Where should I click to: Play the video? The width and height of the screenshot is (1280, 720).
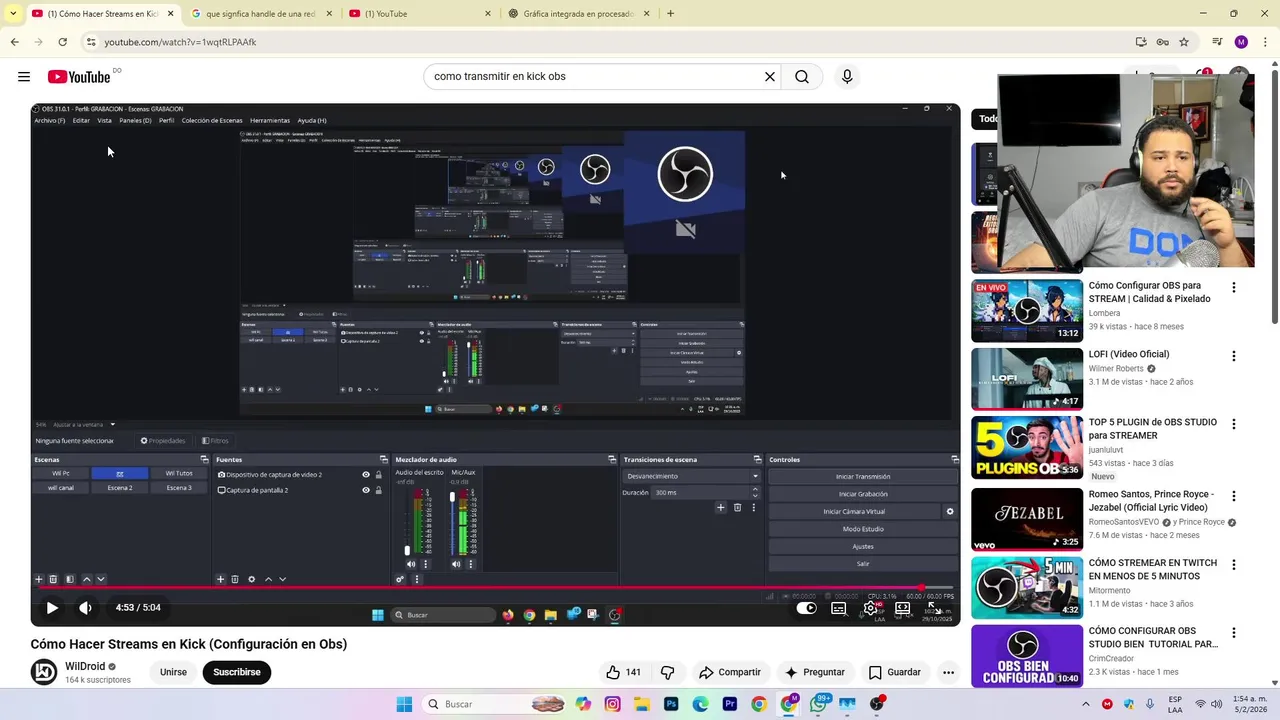pyautogui.click(x=52, y=608)
